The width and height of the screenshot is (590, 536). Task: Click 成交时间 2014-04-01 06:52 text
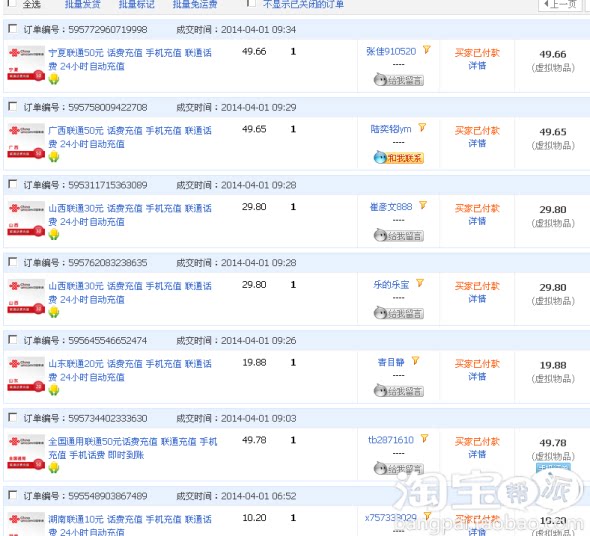(236, 496)
